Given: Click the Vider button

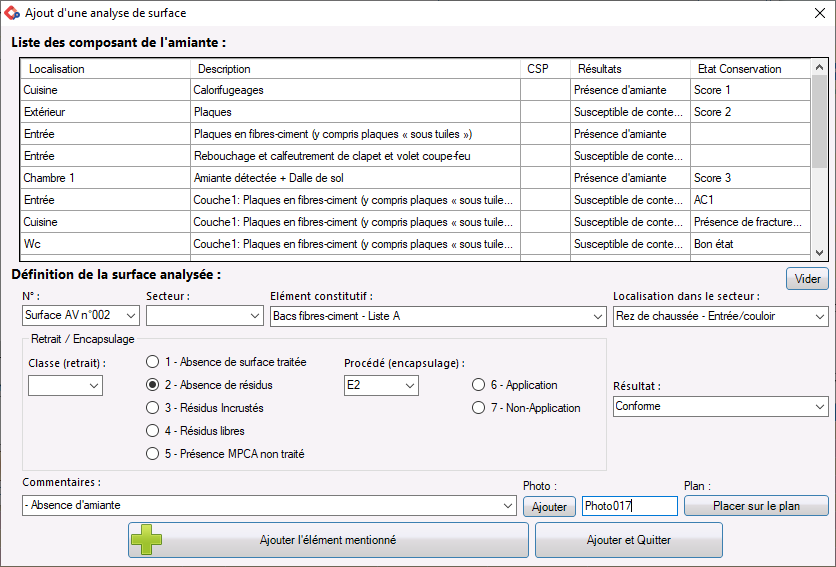Looking at the screenshot, I should click(807, 279).
